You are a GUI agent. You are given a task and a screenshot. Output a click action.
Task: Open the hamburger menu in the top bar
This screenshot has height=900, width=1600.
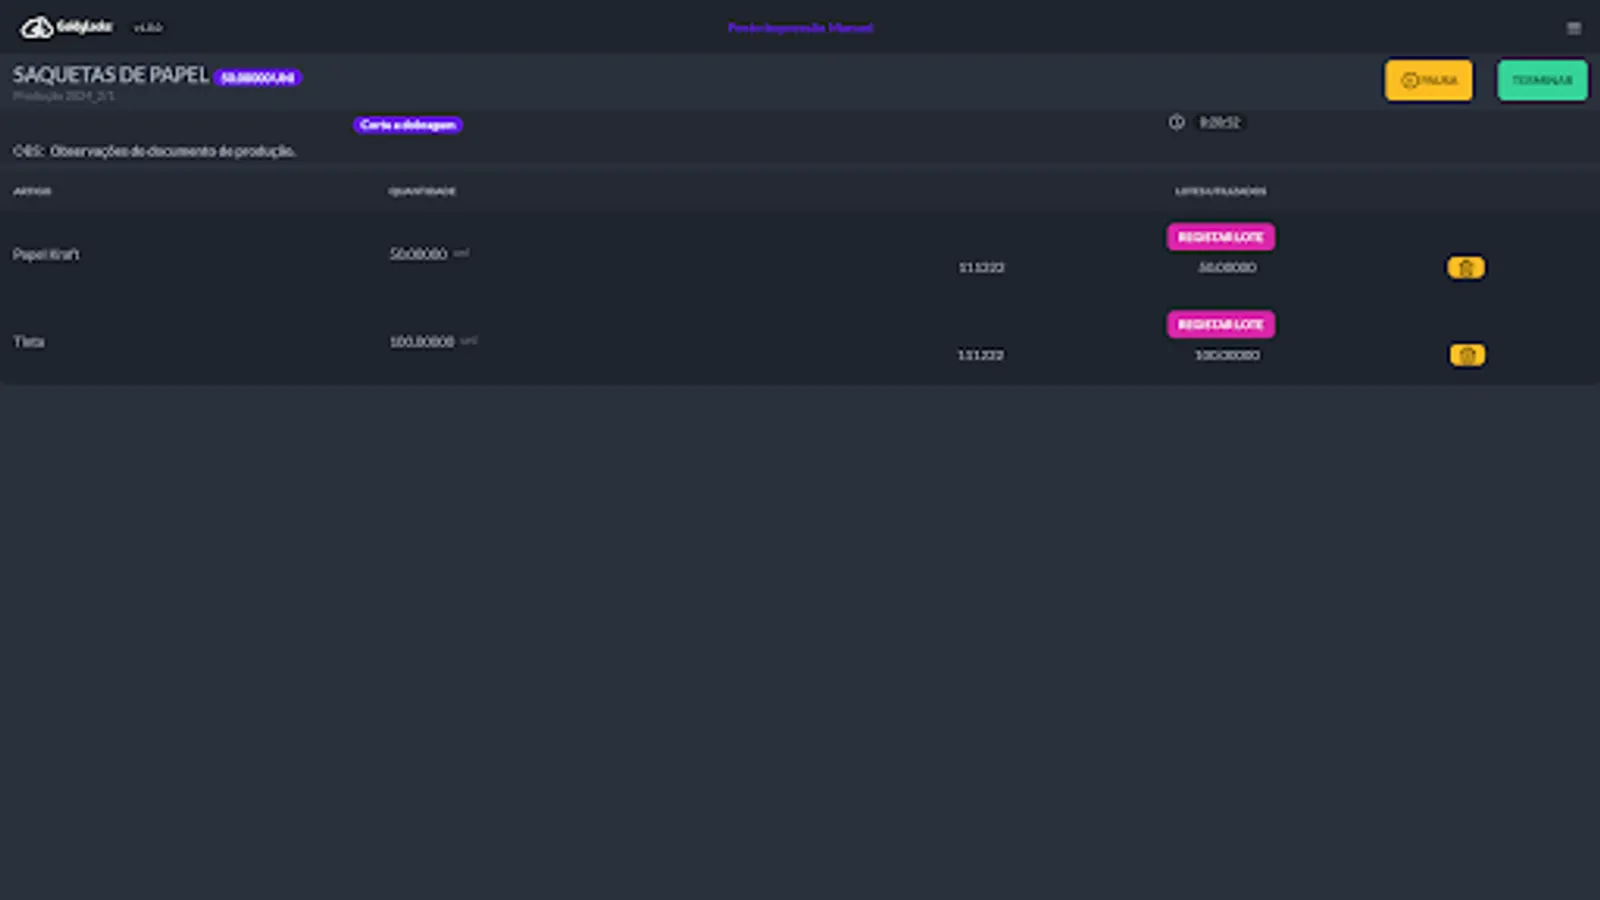1574,28
